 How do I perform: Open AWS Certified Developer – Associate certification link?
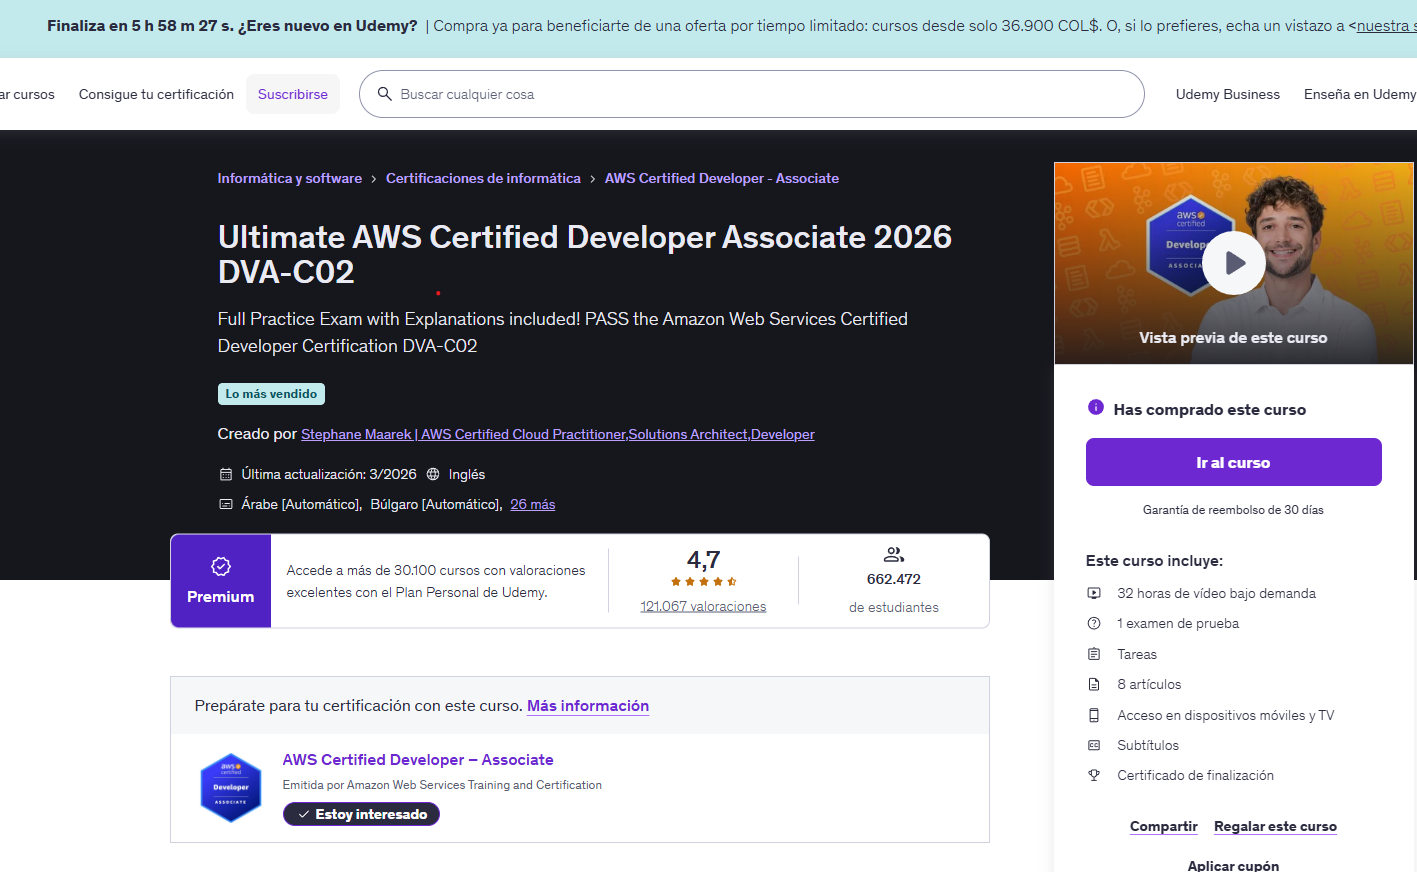(x=418, y=760)
